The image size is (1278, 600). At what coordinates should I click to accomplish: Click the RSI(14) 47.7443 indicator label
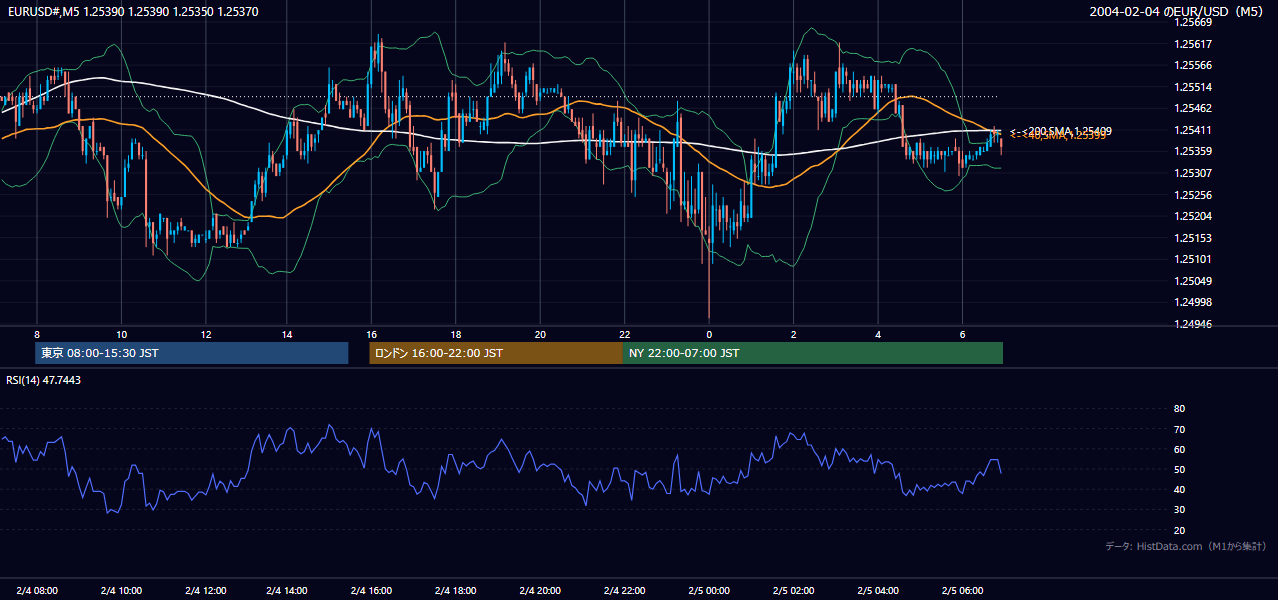(44, 380)
